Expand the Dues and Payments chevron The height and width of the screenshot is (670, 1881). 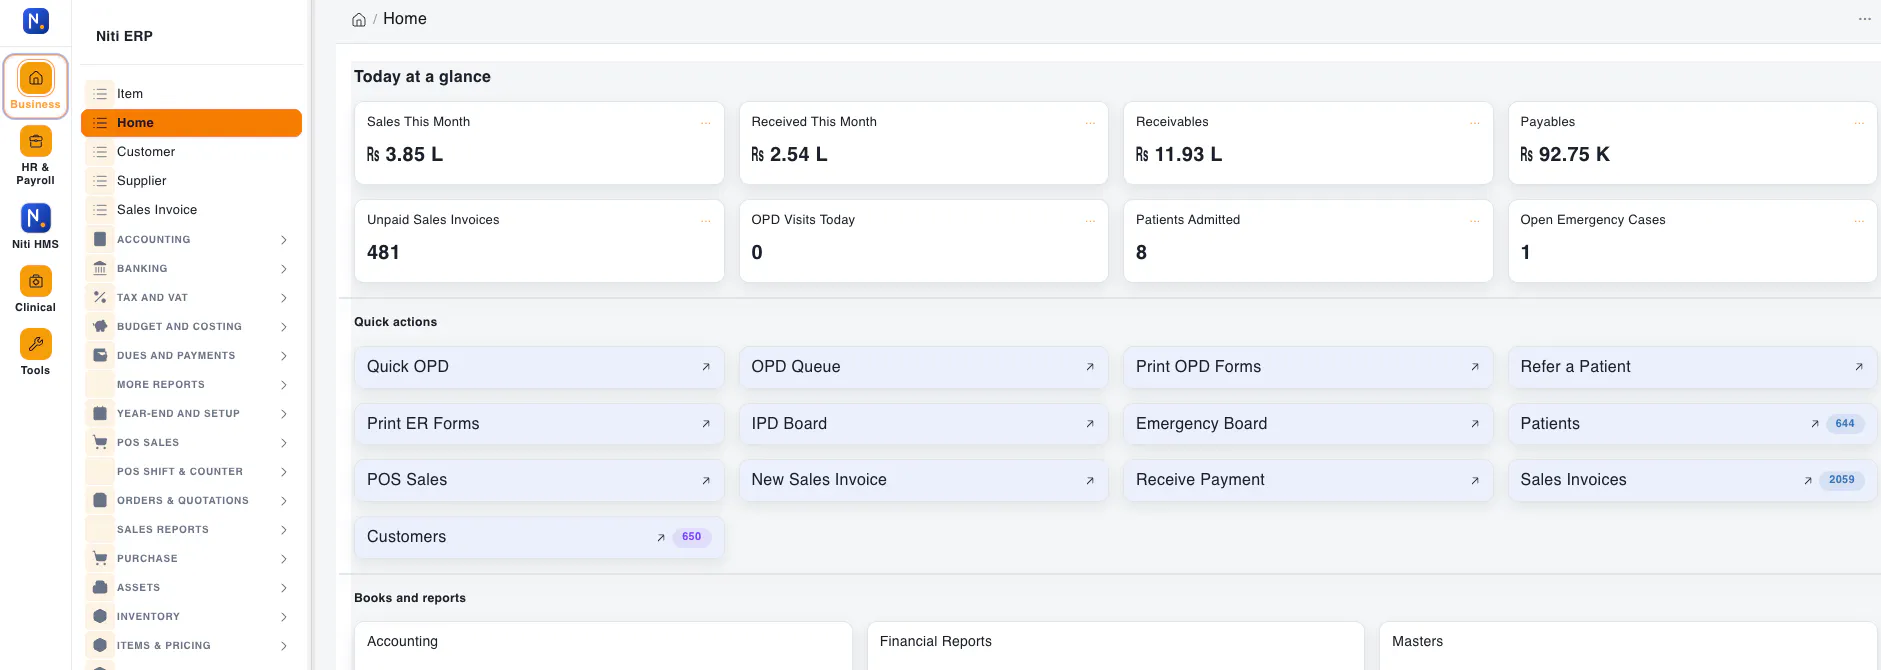[x=284, y=356]
